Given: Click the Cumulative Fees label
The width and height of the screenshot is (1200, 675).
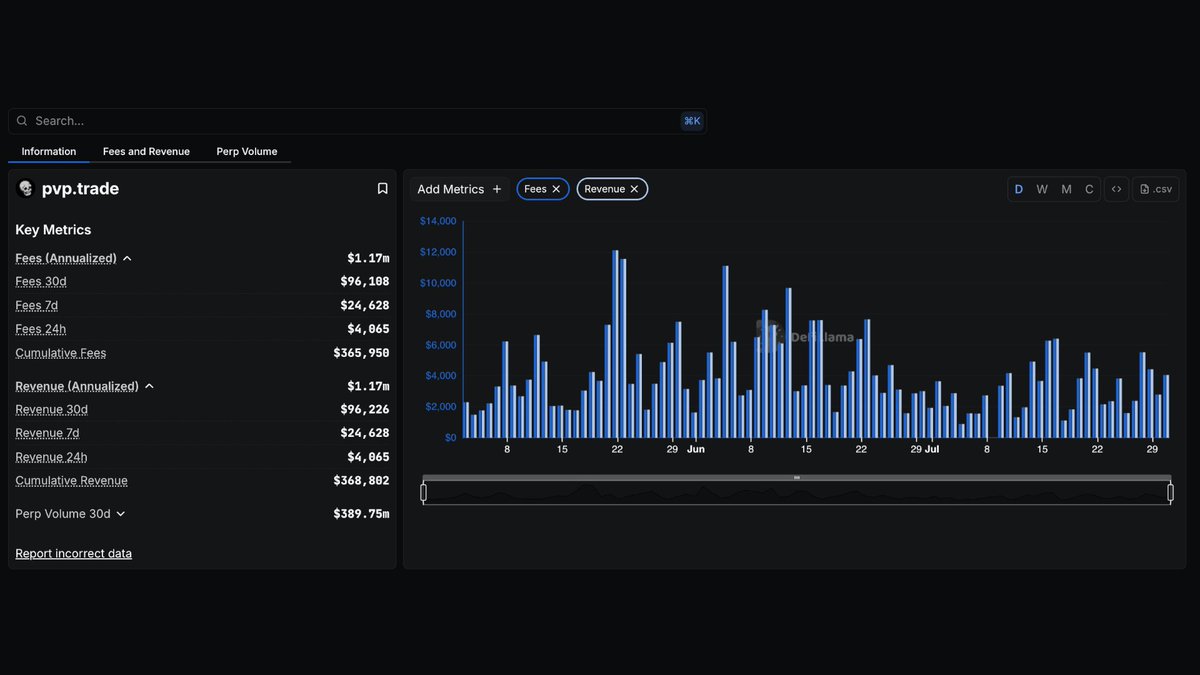Looking at the screenshot, I should pos(60,354).
